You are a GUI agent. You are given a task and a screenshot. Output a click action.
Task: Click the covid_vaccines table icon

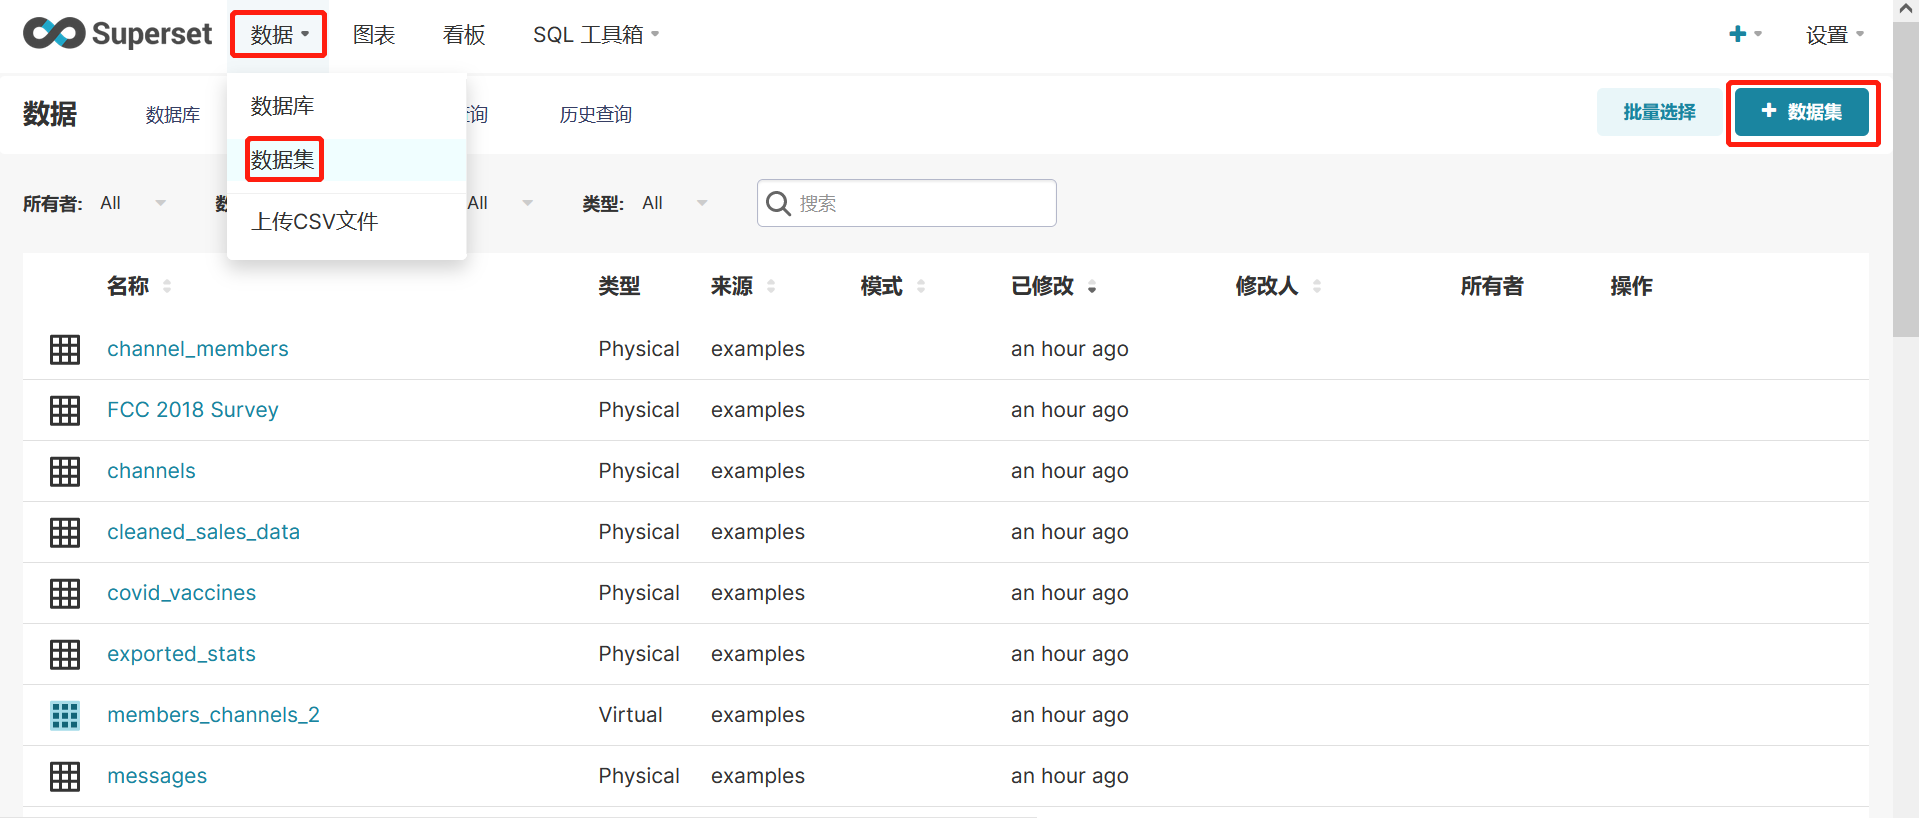tap(65, 593)
